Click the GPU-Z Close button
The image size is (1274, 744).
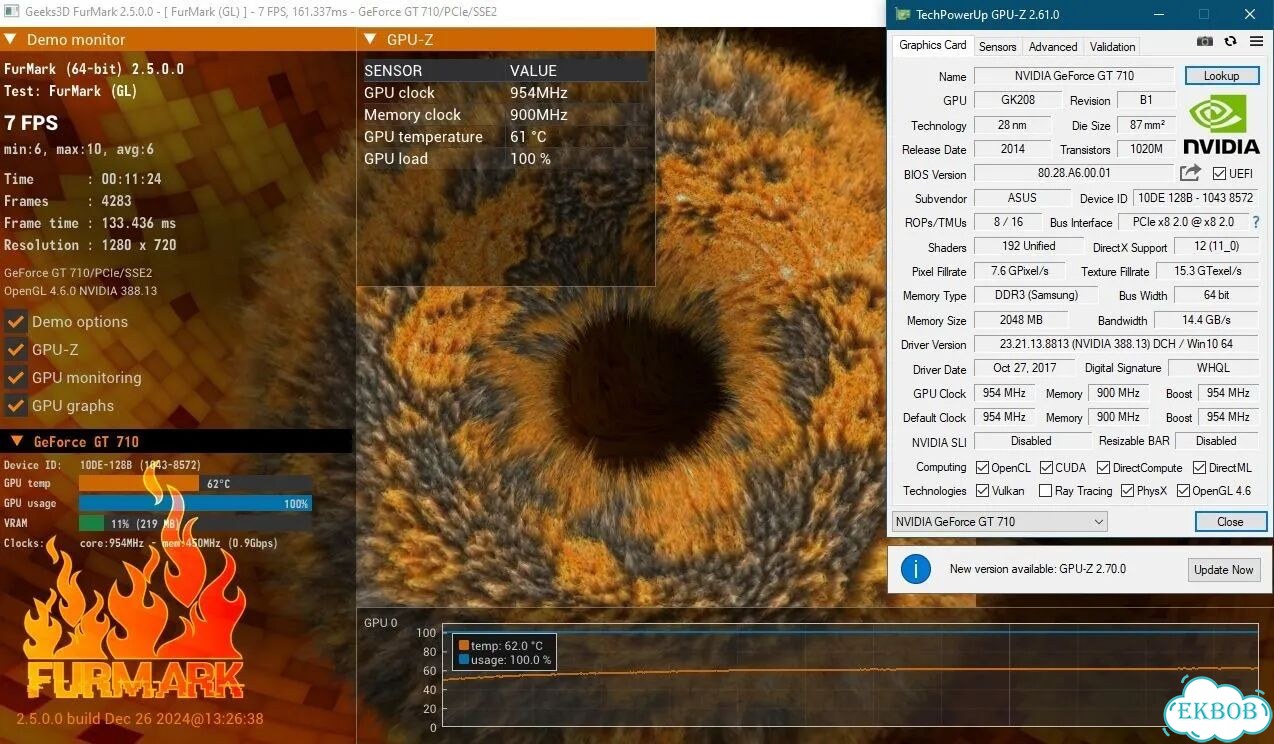coord(1230,522)
